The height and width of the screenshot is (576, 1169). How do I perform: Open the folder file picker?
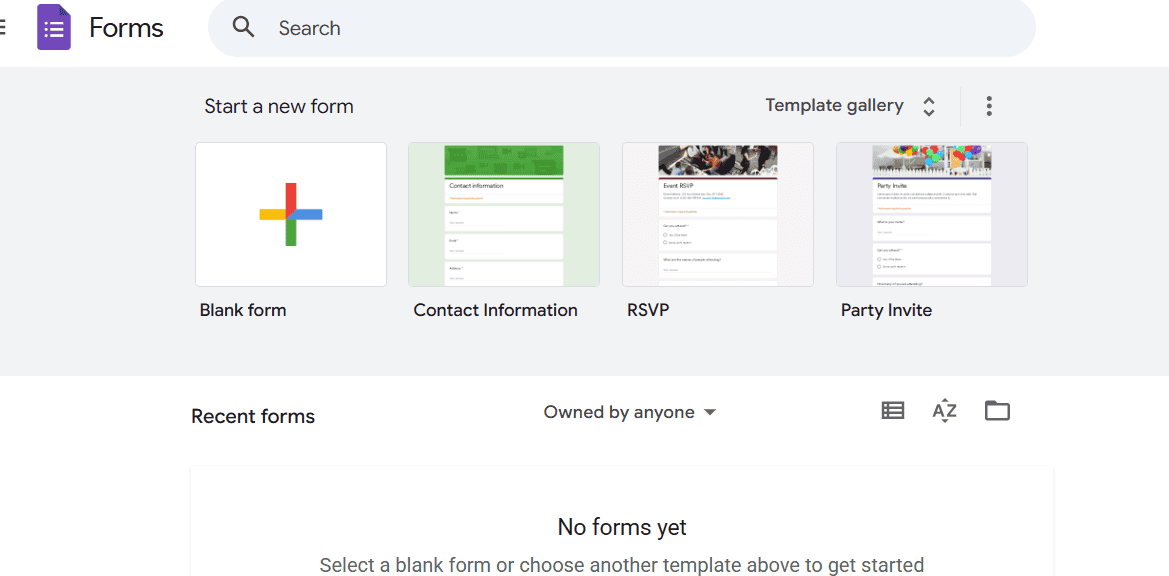(997, 410)
